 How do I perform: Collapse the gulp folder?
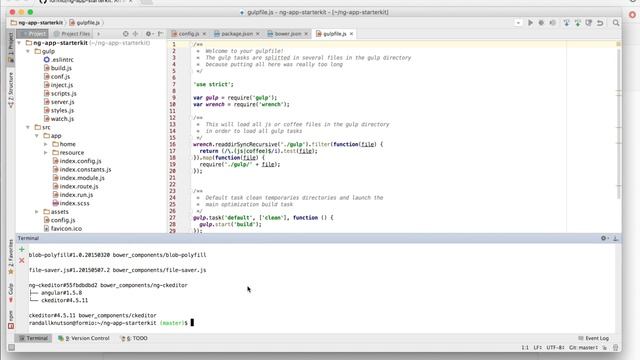(x=28, y=51)
